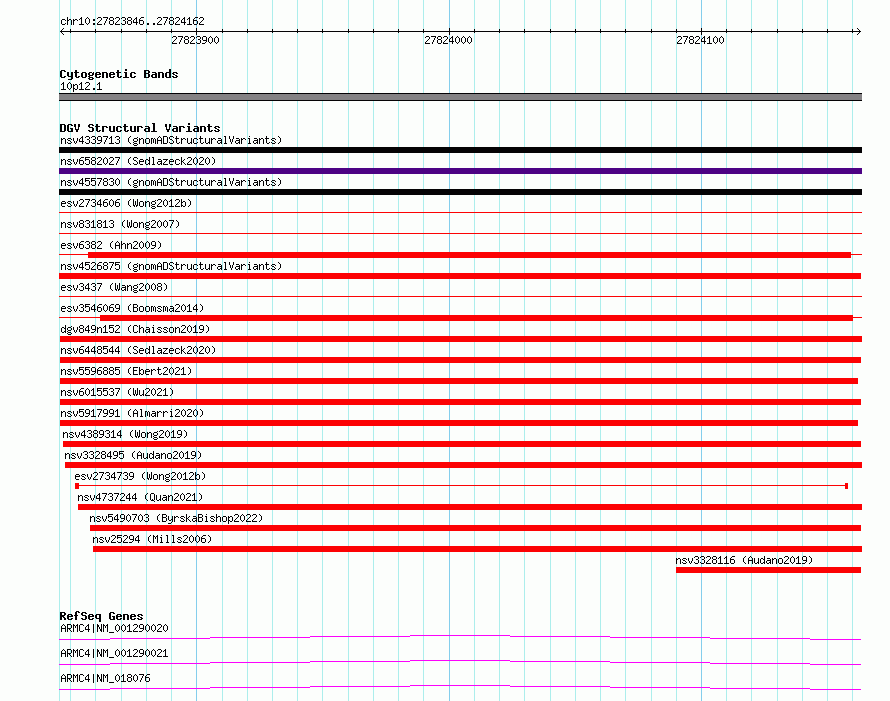Click the thin red line of esv2734739

click(461, 486)
